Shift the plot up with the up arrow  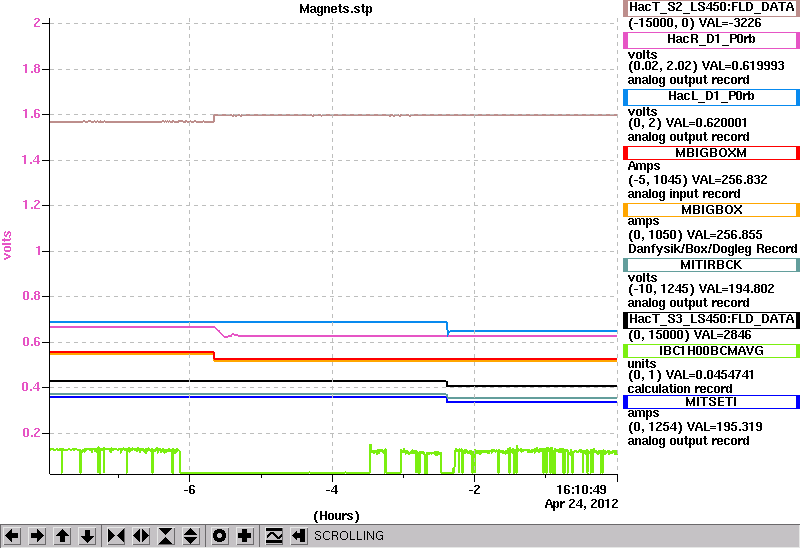[62, 536]
